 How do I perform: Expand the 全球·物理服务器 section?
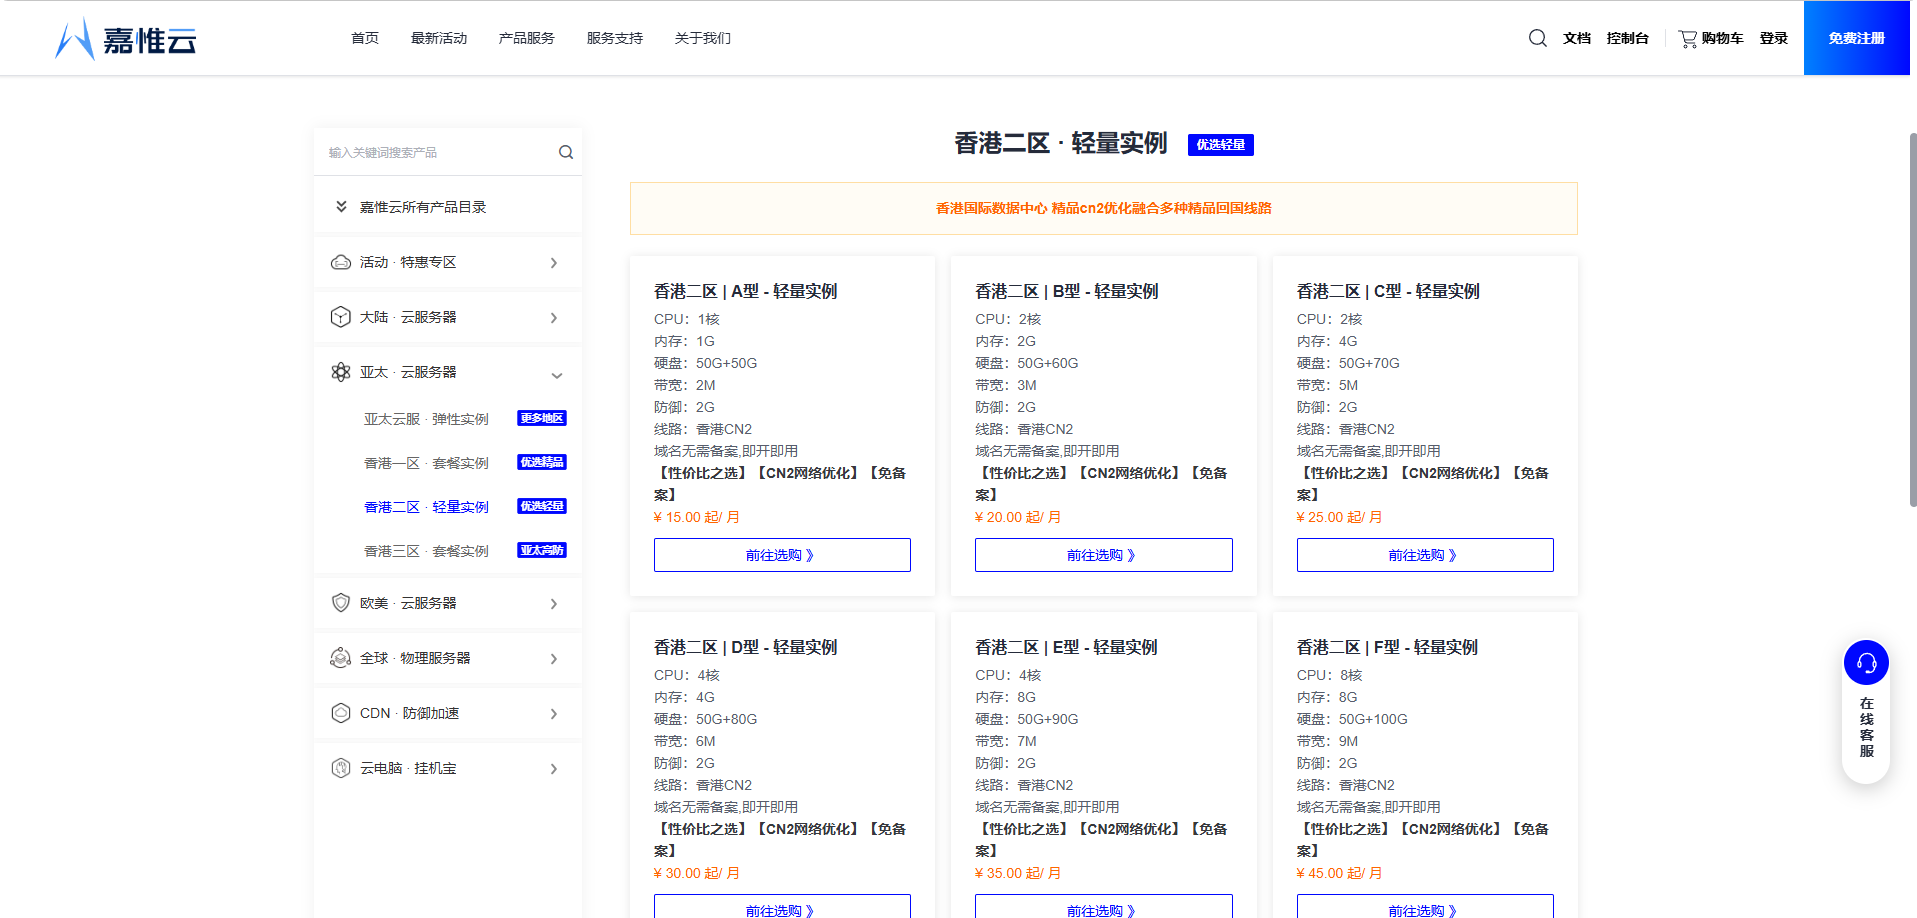(553, 658)
